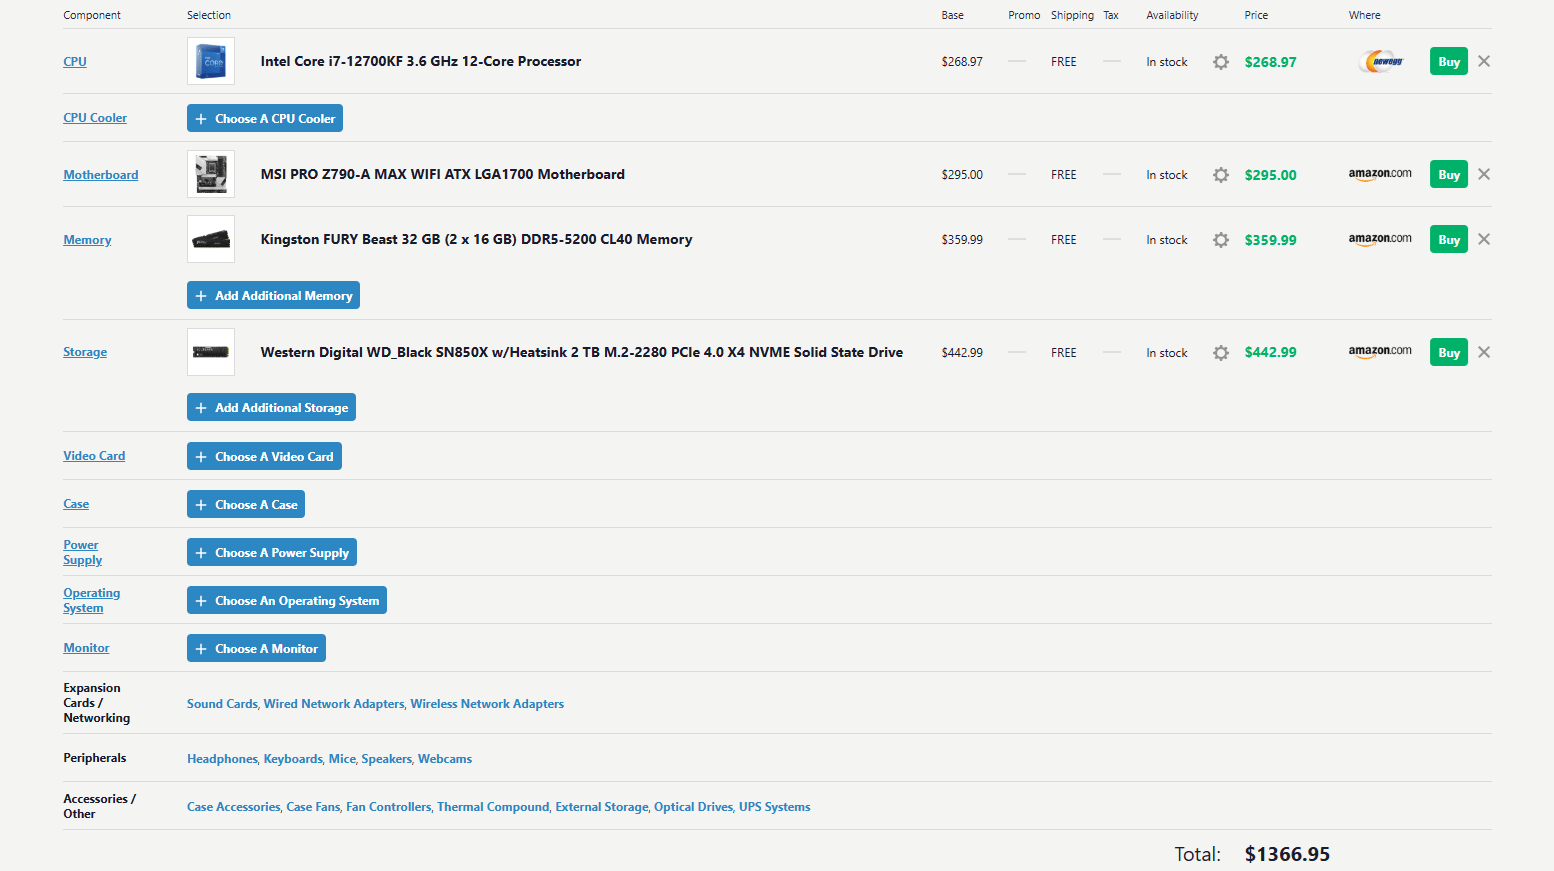Open the Memory component link
1554x871 pixels.
(x=87, y=240)
